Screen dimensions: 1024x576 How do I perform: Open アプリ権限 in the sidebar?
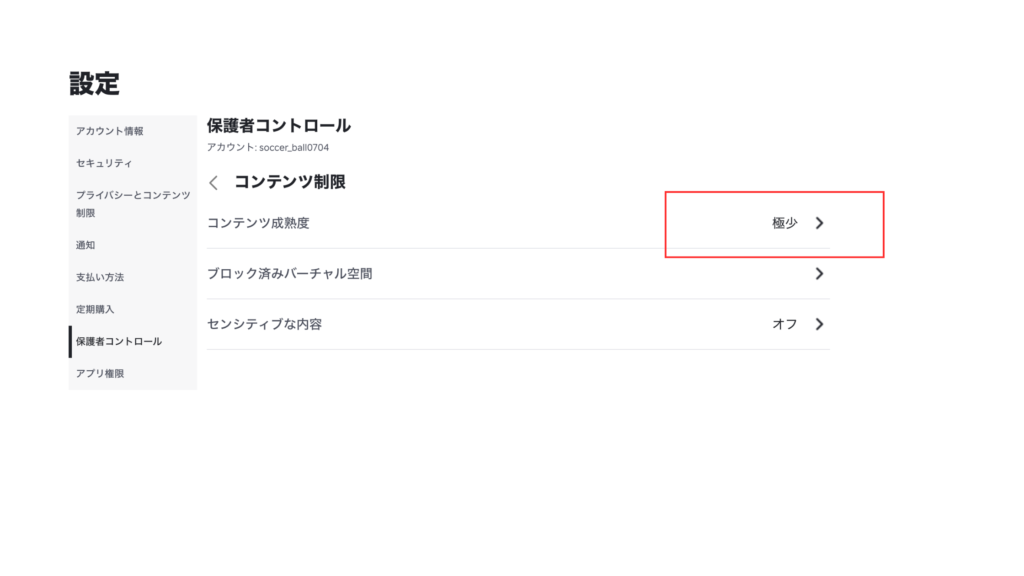(100, 373)
